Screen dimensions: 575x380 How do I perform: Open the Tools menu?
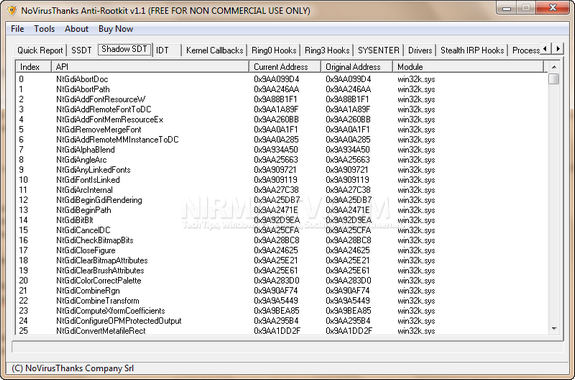pyautogui.click(x=44, y=29)
